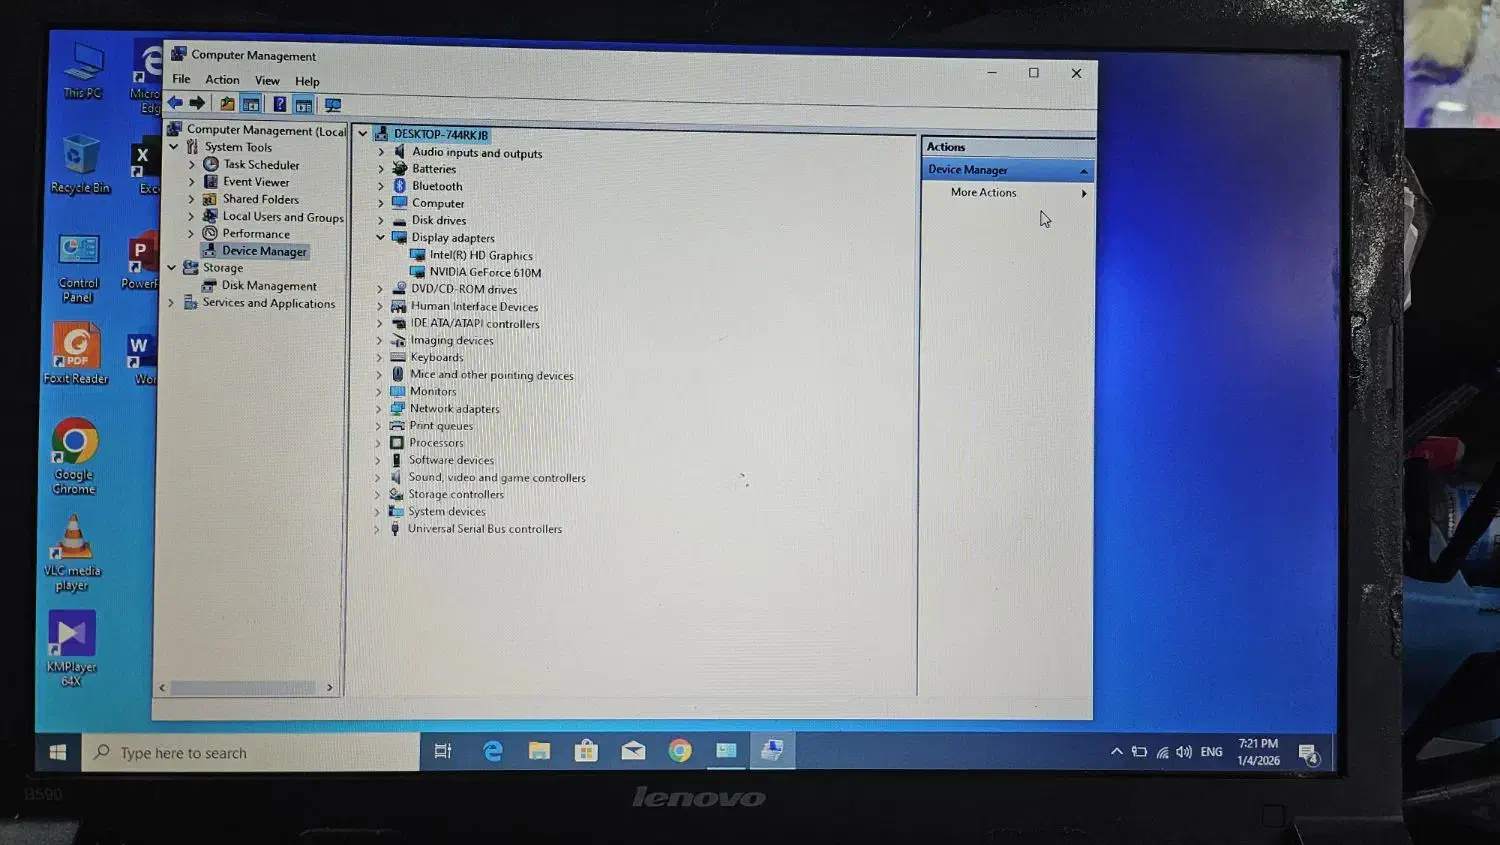Expand the Task Scheduler node

(191, 164)
